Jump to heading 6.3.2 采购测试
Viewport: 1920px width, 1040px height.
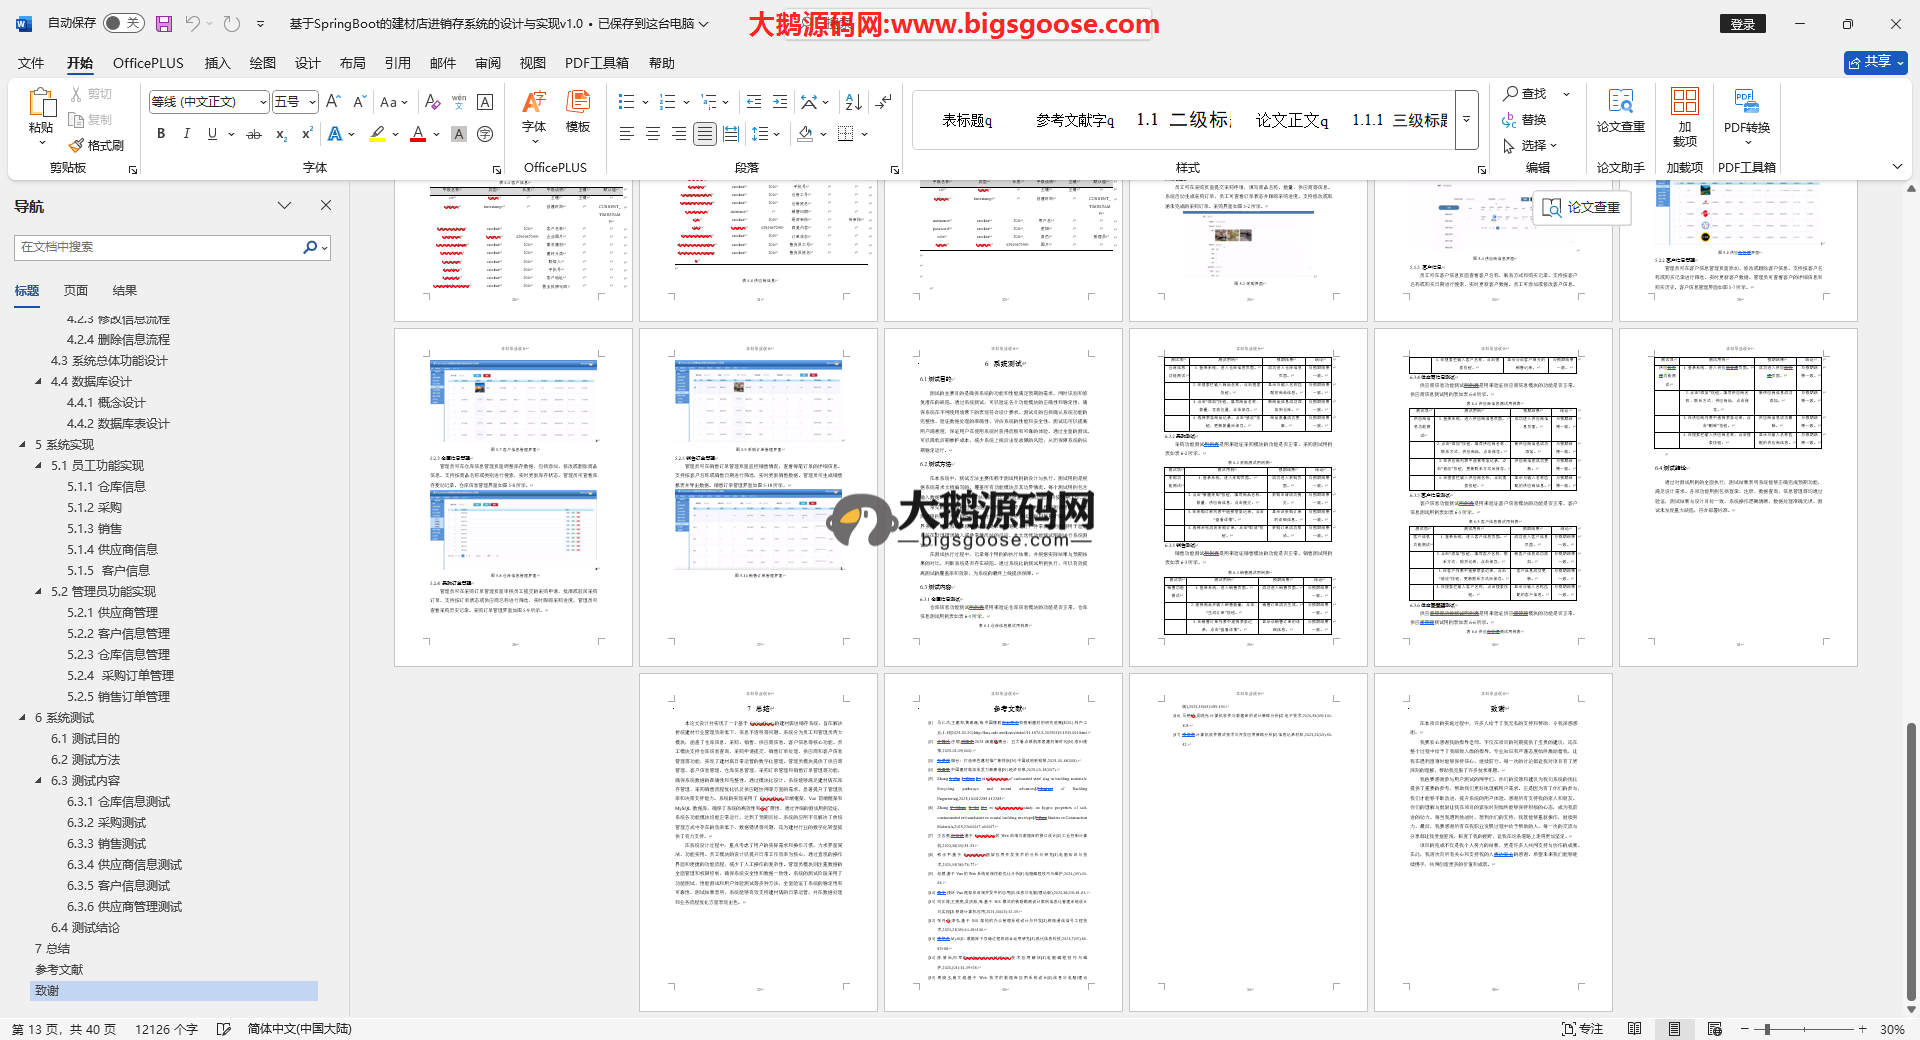click(107, 823)
